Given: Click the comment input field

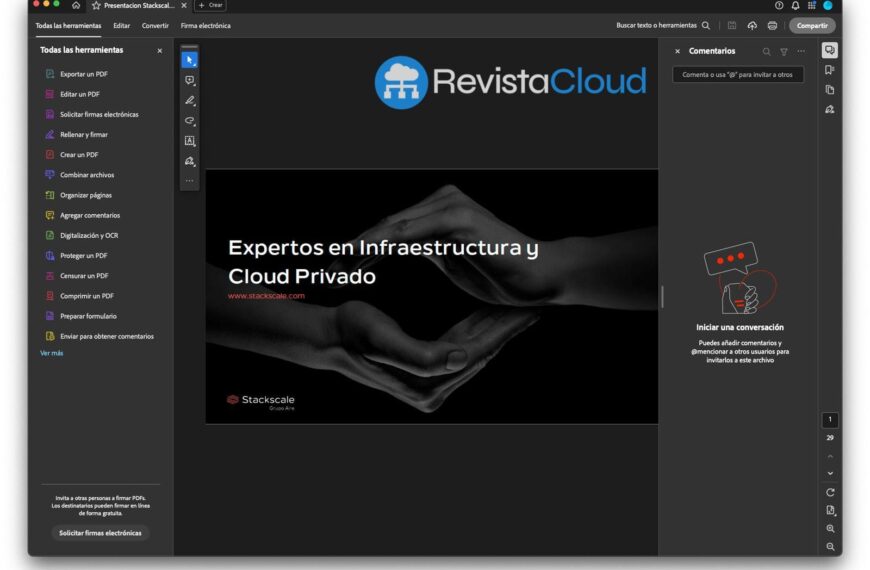Looking at the screenshot, I should 738,75.
